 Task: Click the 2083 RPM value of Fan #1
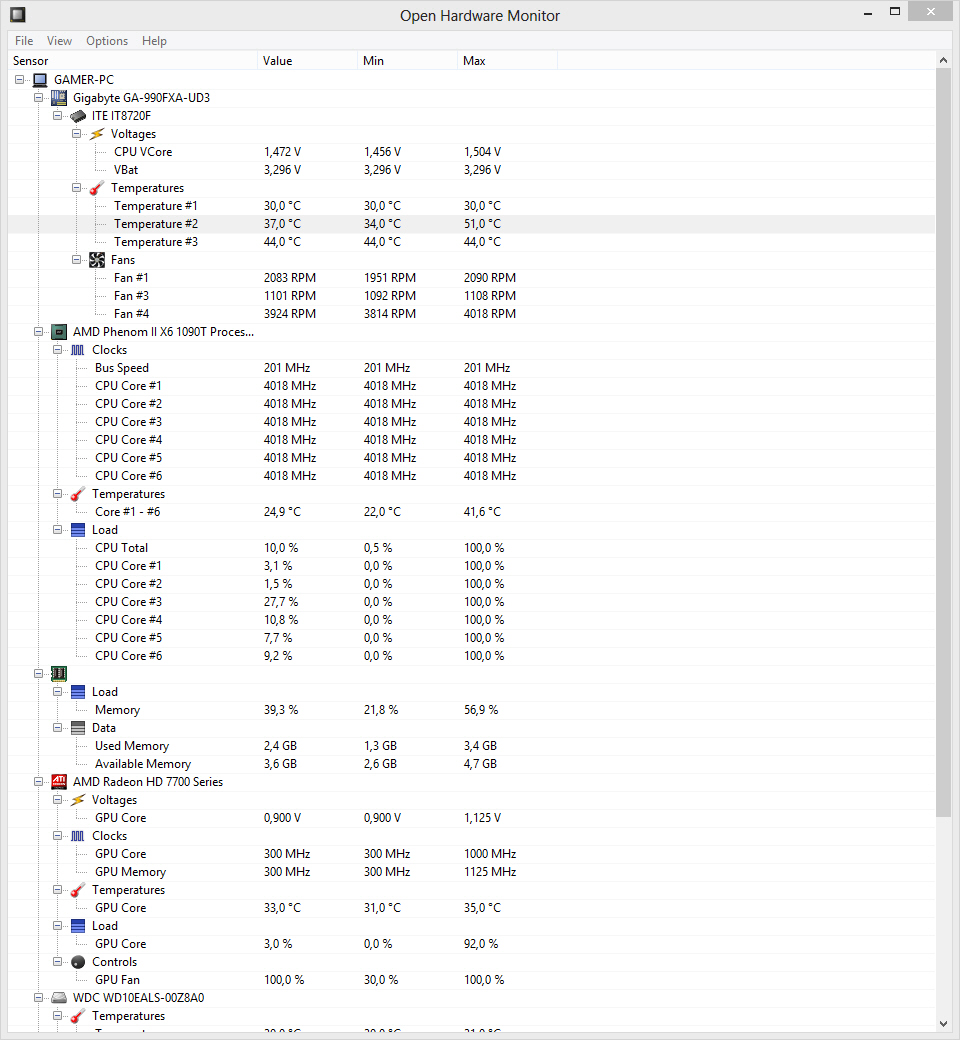(x=290, y=278)
